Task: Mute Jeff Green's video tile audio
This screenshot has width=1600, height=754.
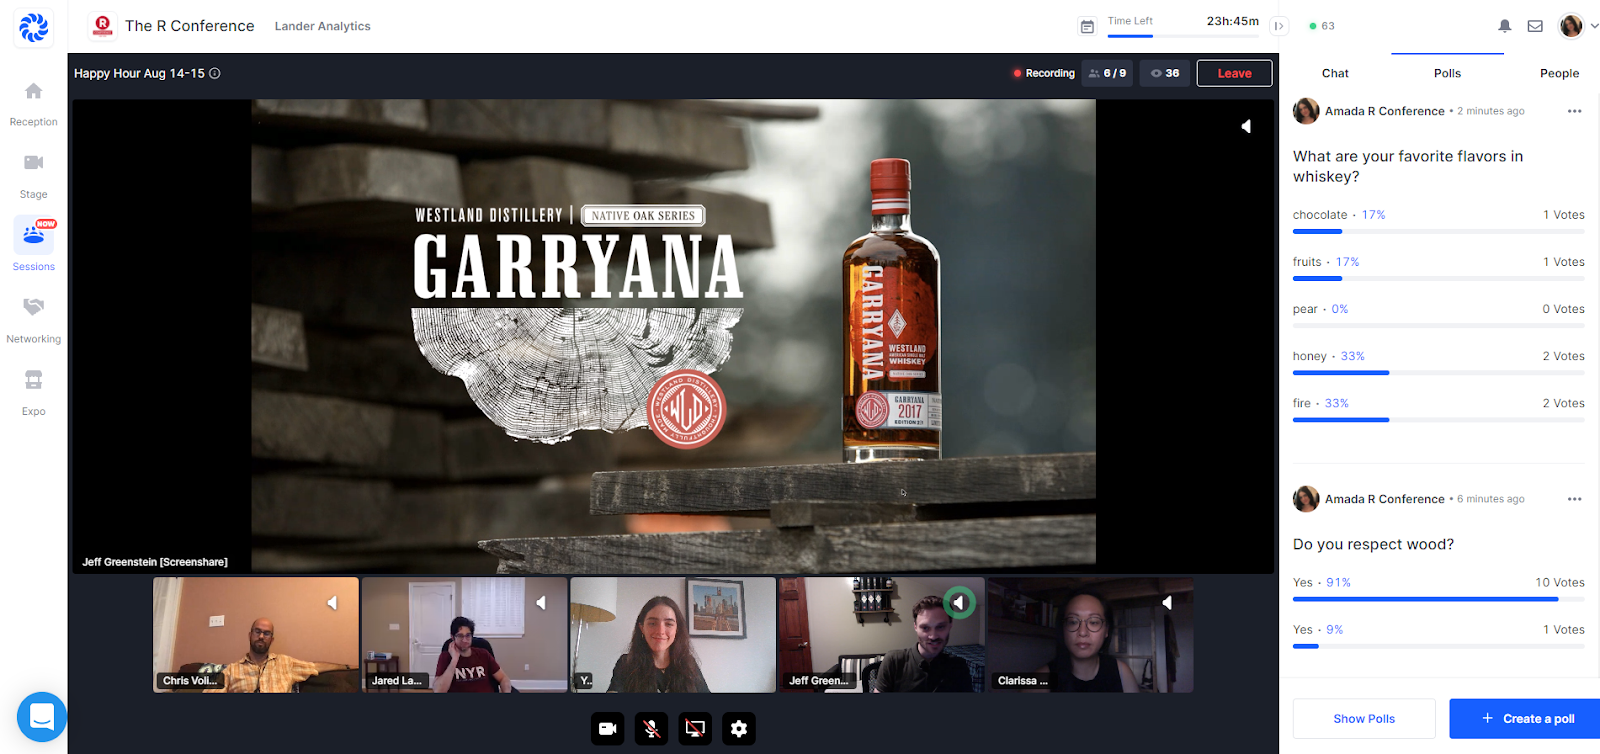Action: 959,603
